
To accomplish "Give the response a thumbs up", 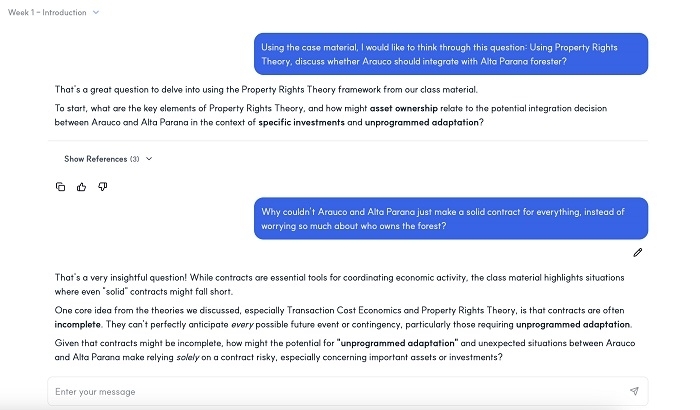I will point(81,186).
